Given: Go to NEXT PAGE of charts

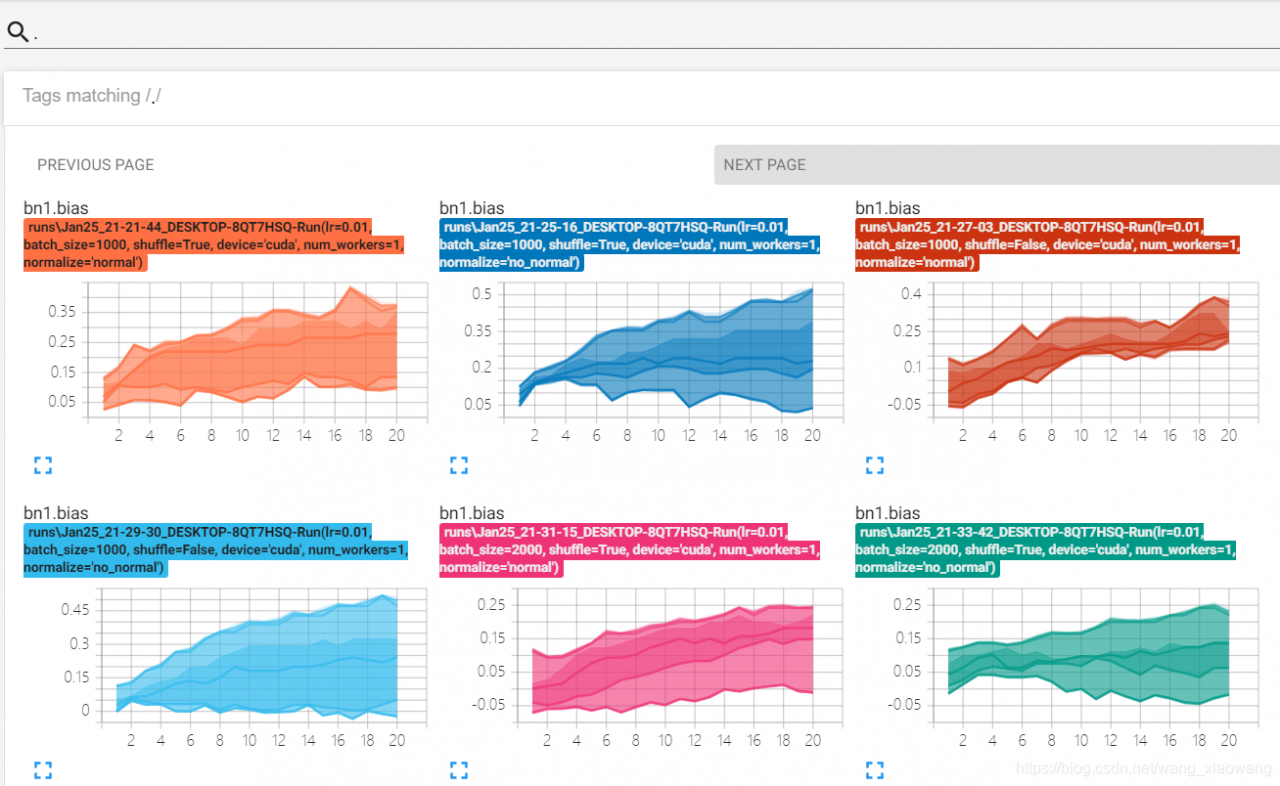Looking at the screenshot, I should (997, 165).
